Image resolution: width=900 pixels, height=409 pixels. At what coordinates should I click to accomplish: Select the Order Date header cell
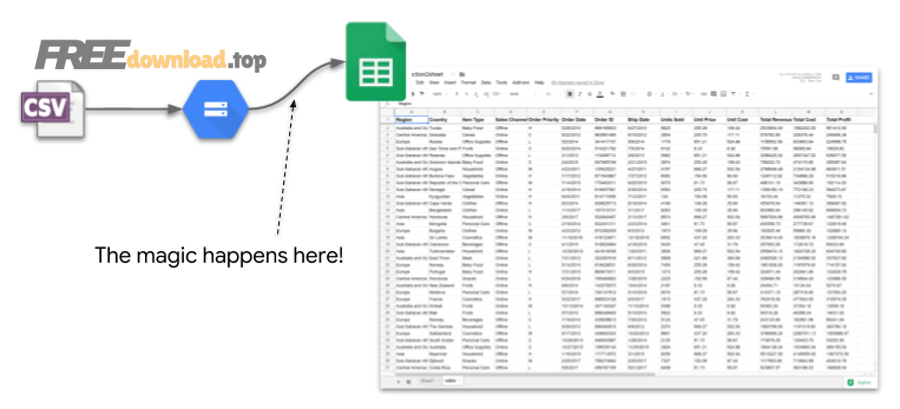click(x=577, y=119)
